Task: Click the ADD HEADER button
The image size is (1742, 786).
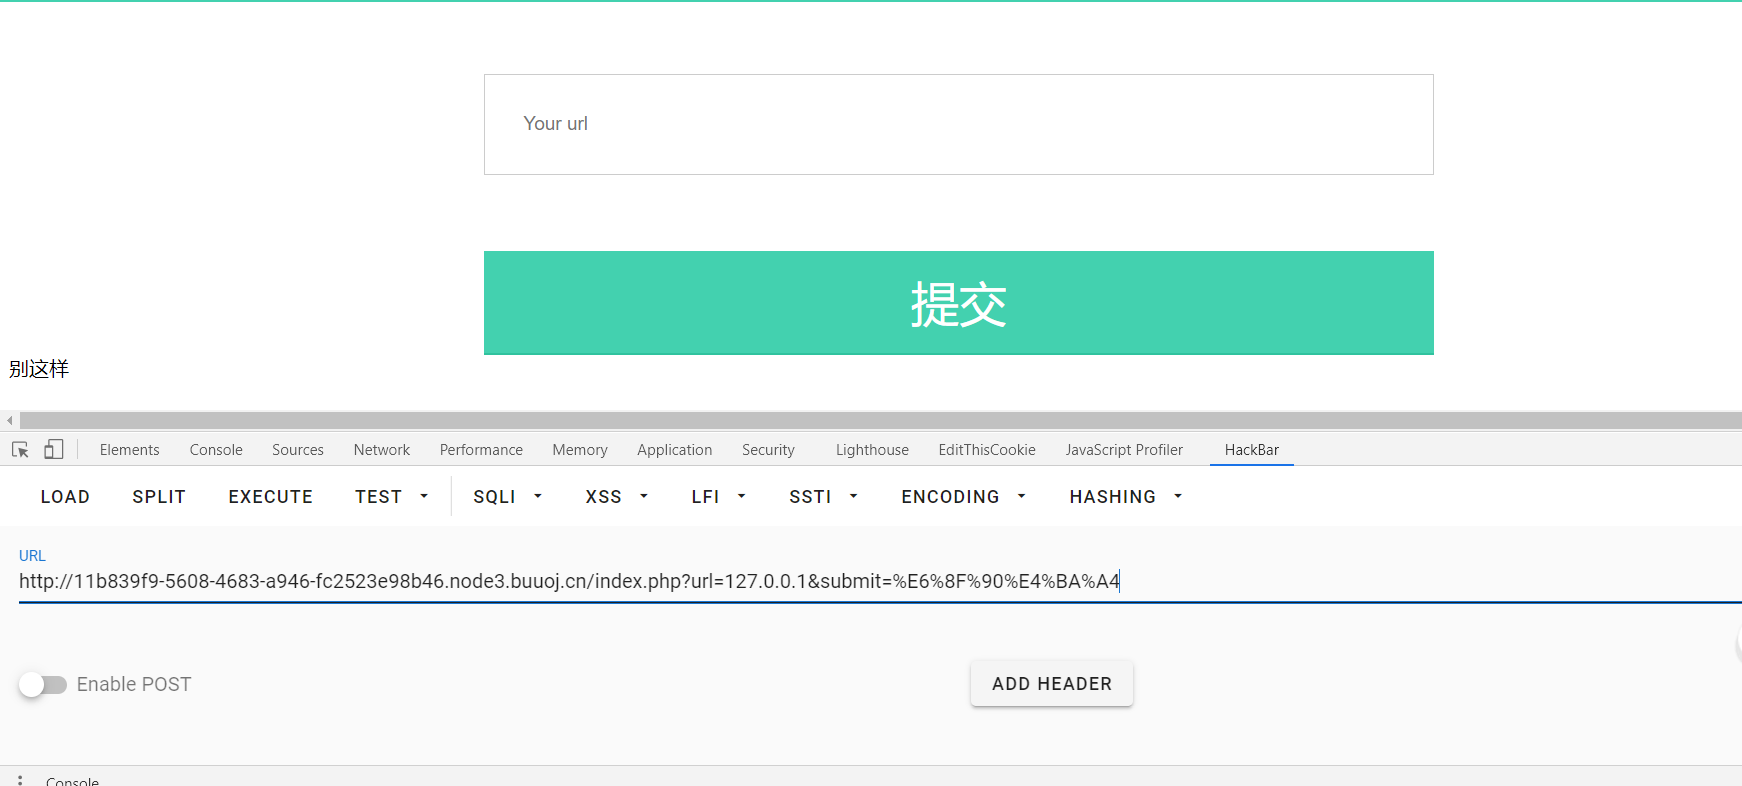Action: click(x=1052, y=684)
